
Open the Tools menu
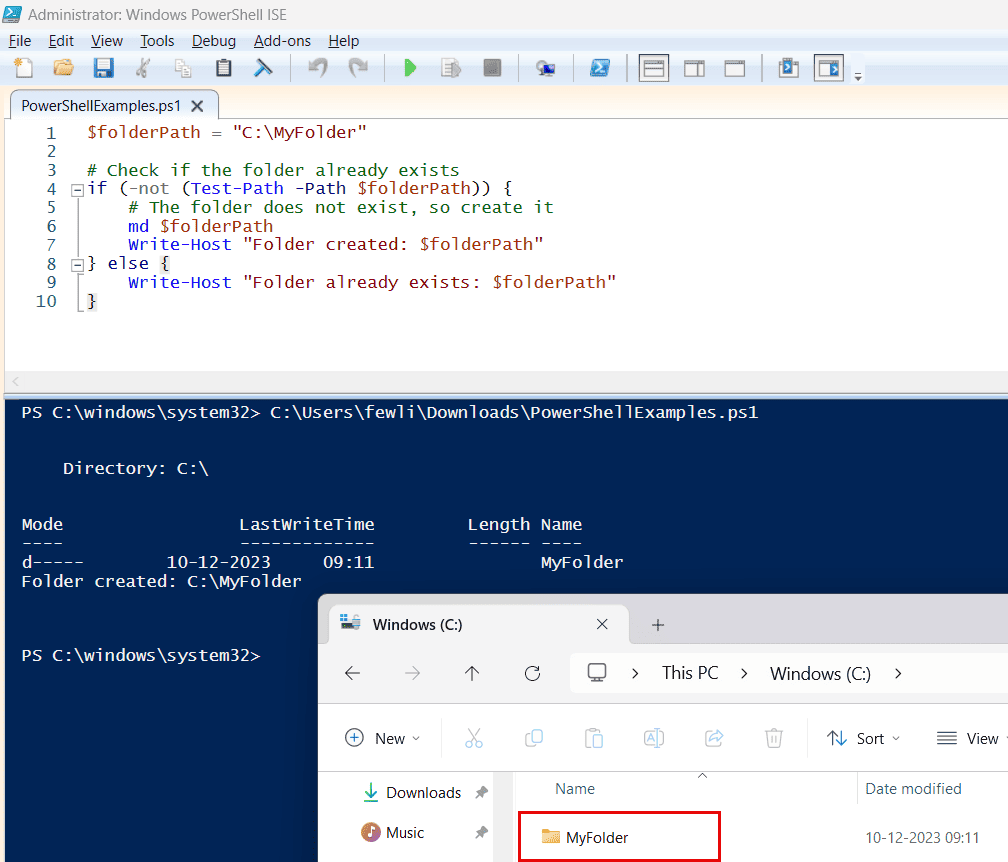coord(157,41)
